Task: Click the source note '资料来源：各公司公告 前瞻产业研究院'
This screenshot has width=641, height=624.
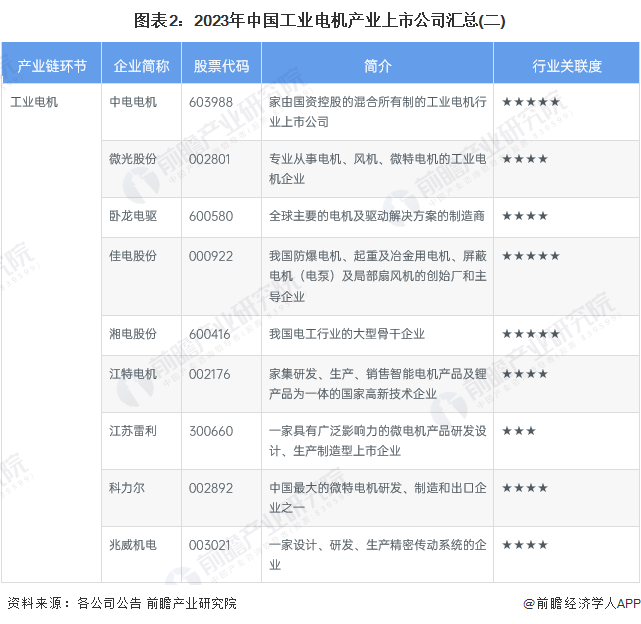Action: click(x=122, y=603)
